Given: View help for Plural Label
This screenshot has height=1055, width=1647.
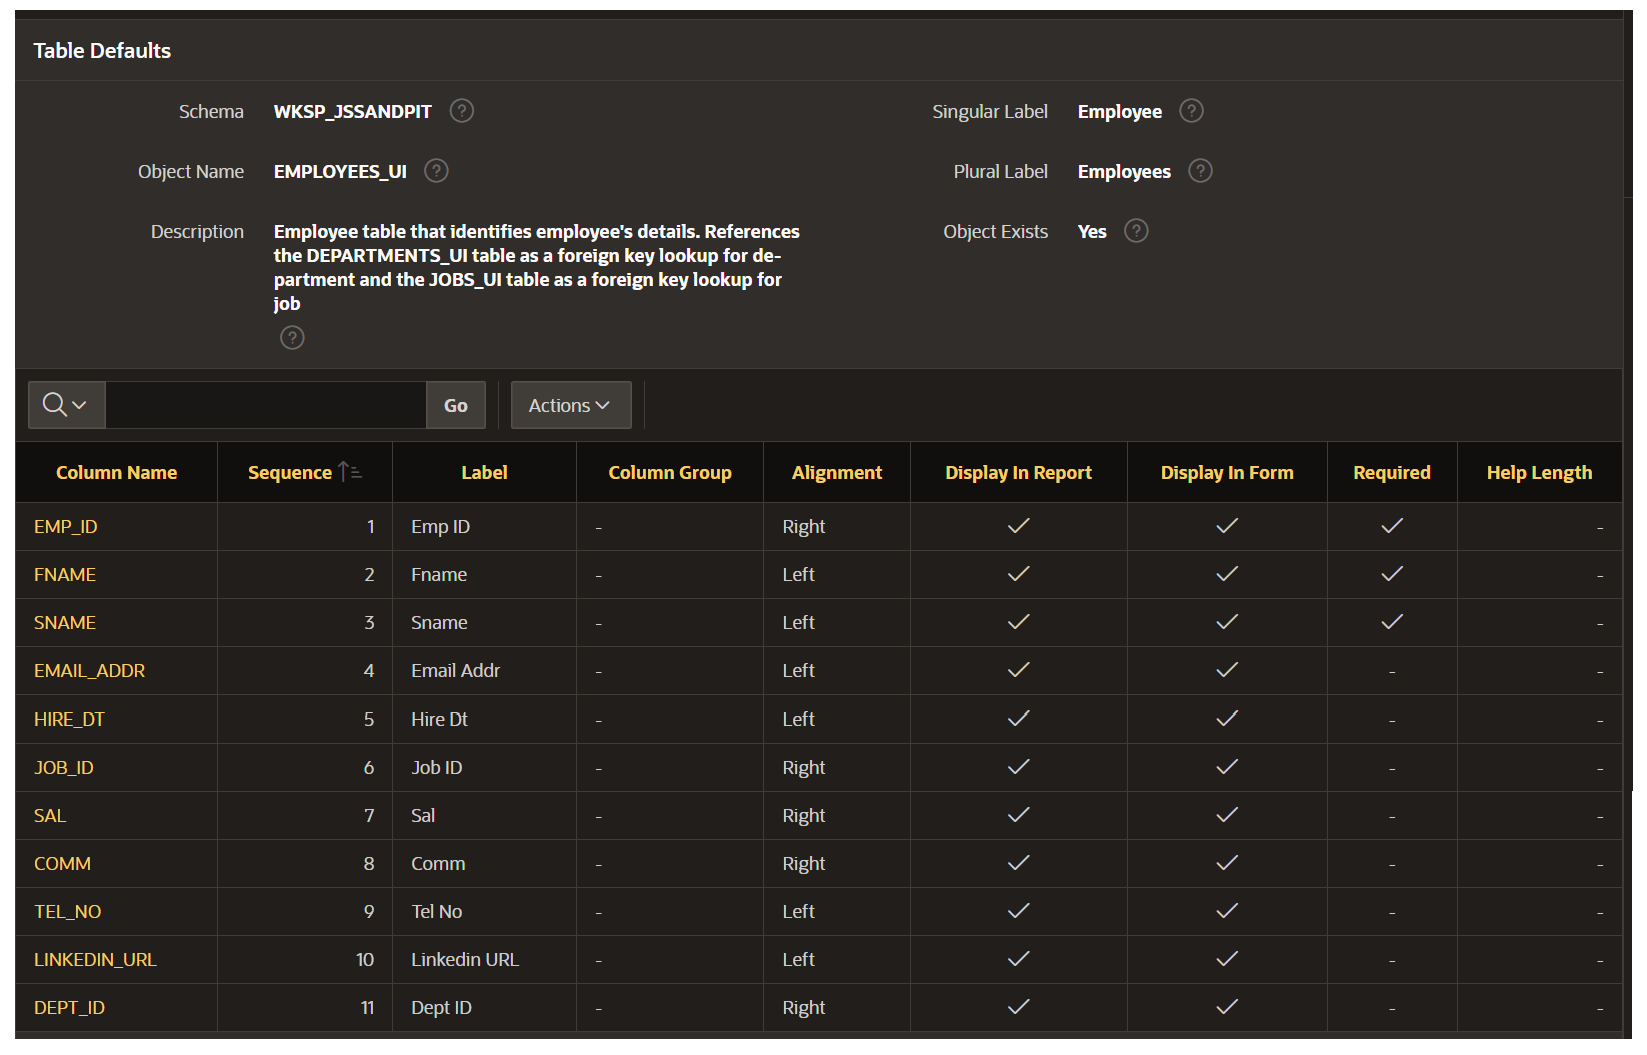Looking at the screenshot, I should point(1200,171).
